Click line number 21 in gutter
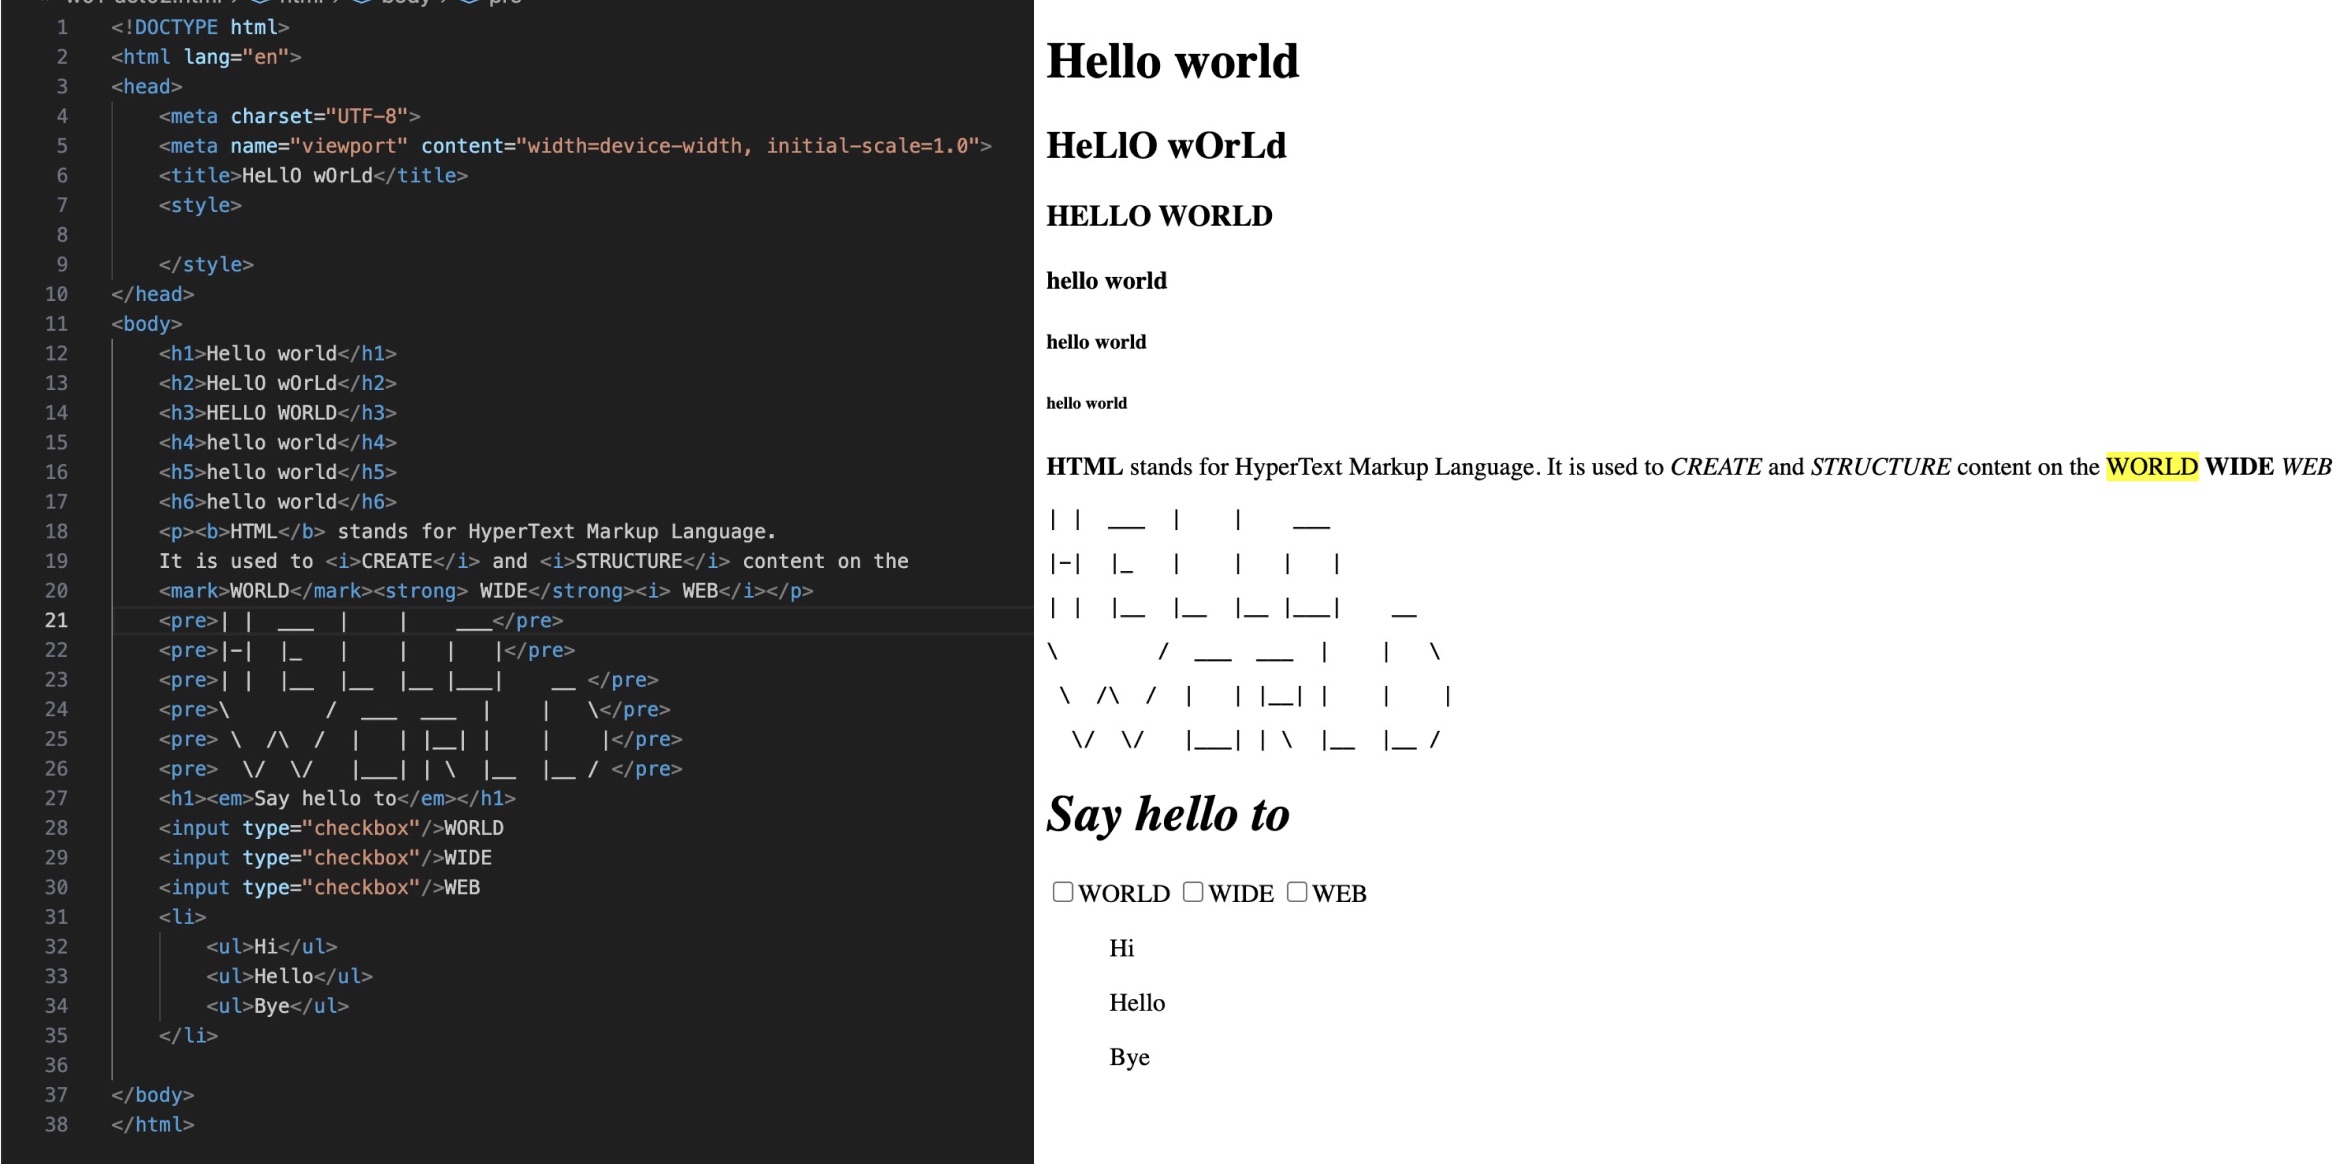 click(56, 620)
